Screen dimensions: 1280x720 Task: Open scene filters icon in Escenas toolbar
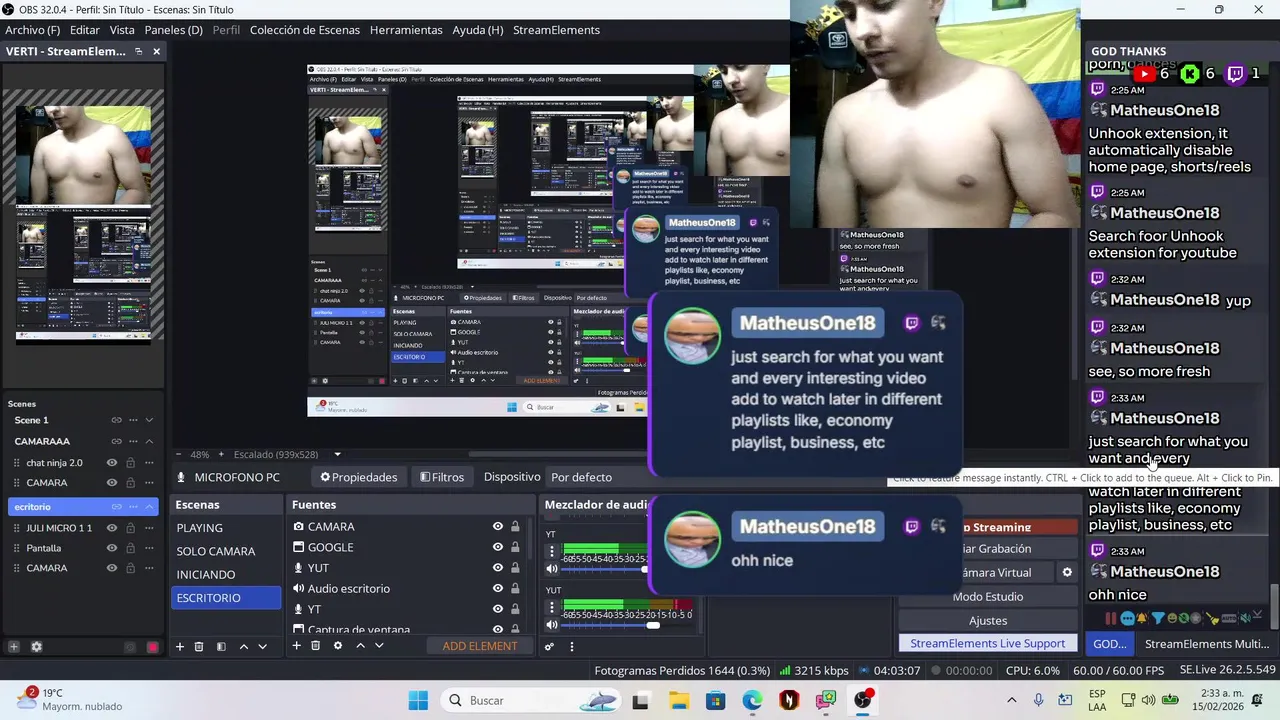[221, 647]
